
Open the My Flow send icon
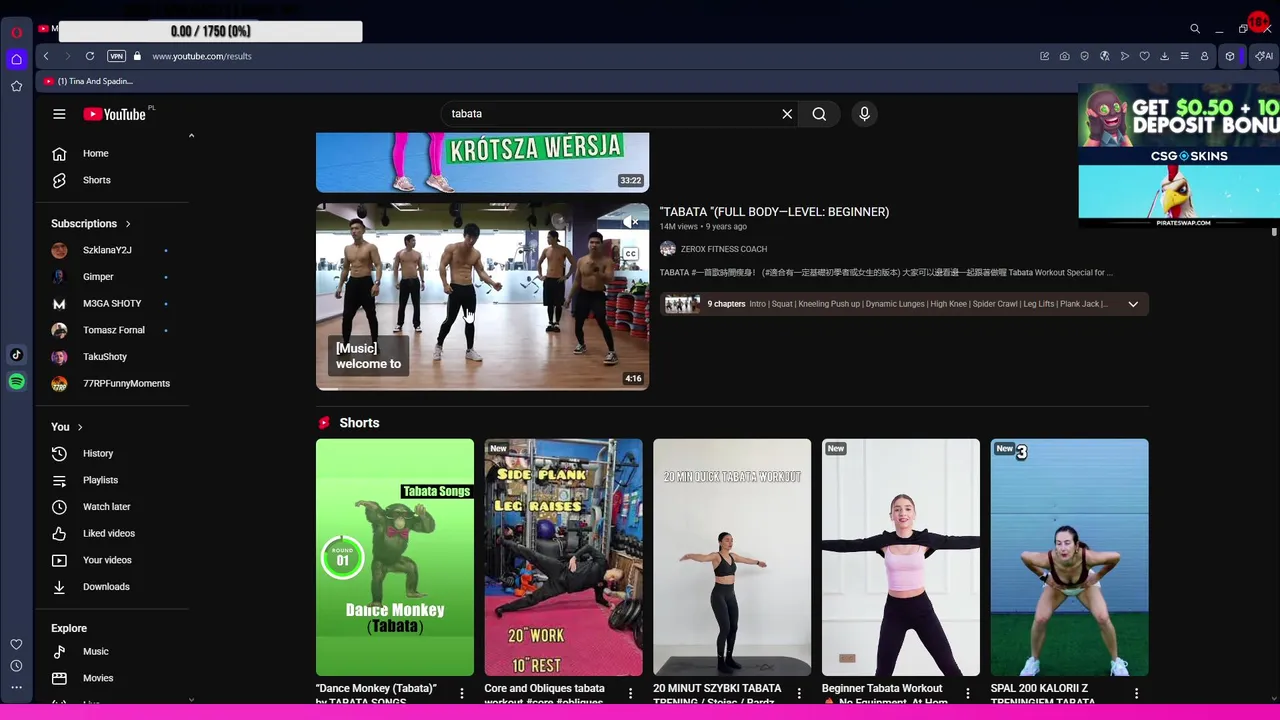(x=1124, y=56)
